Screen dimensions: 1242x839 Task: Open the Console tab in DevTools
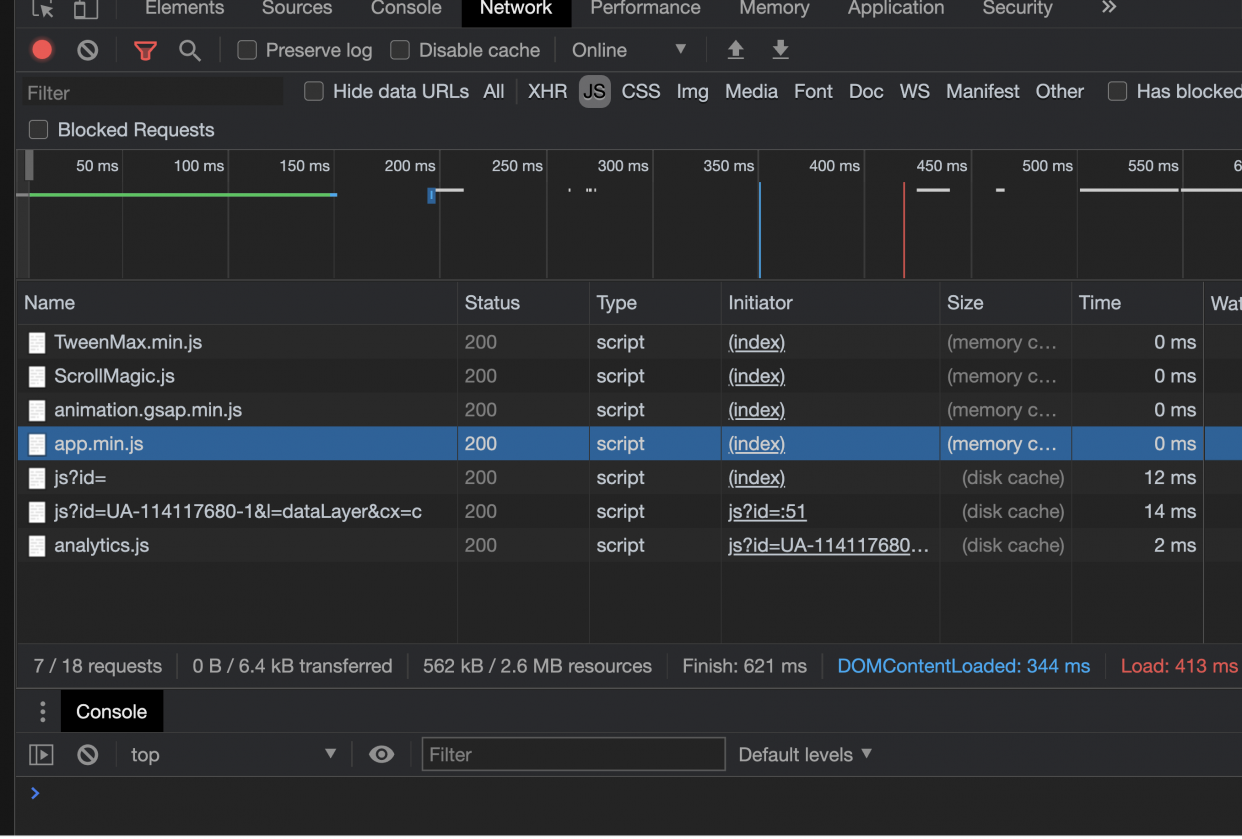click(x=406, y=9)
